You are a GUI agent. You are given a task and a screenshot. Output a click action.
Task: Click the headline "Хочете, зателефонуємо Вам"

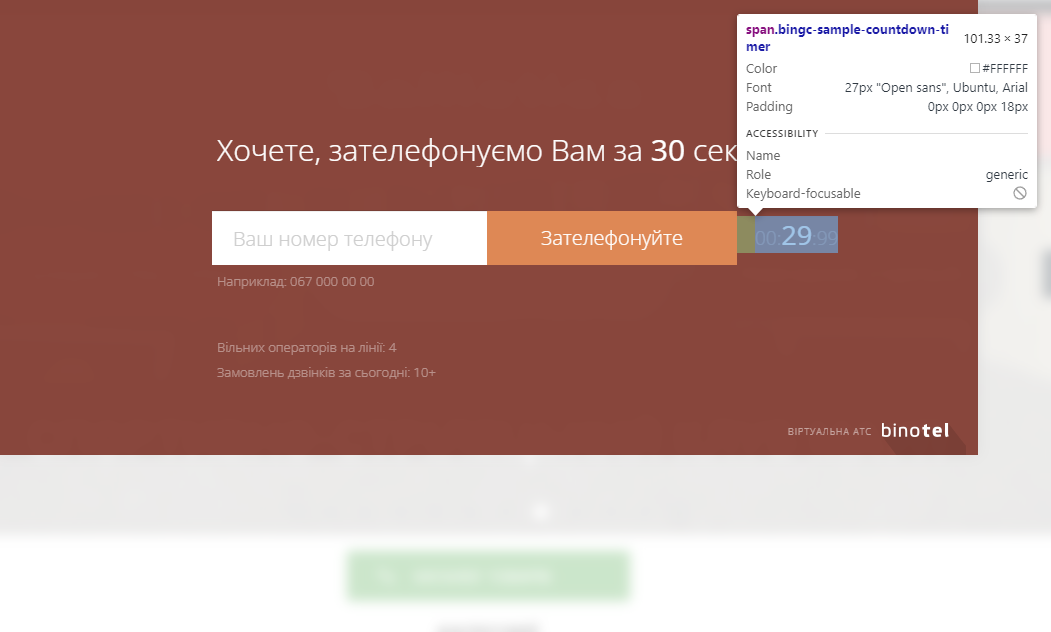[413, 152]
